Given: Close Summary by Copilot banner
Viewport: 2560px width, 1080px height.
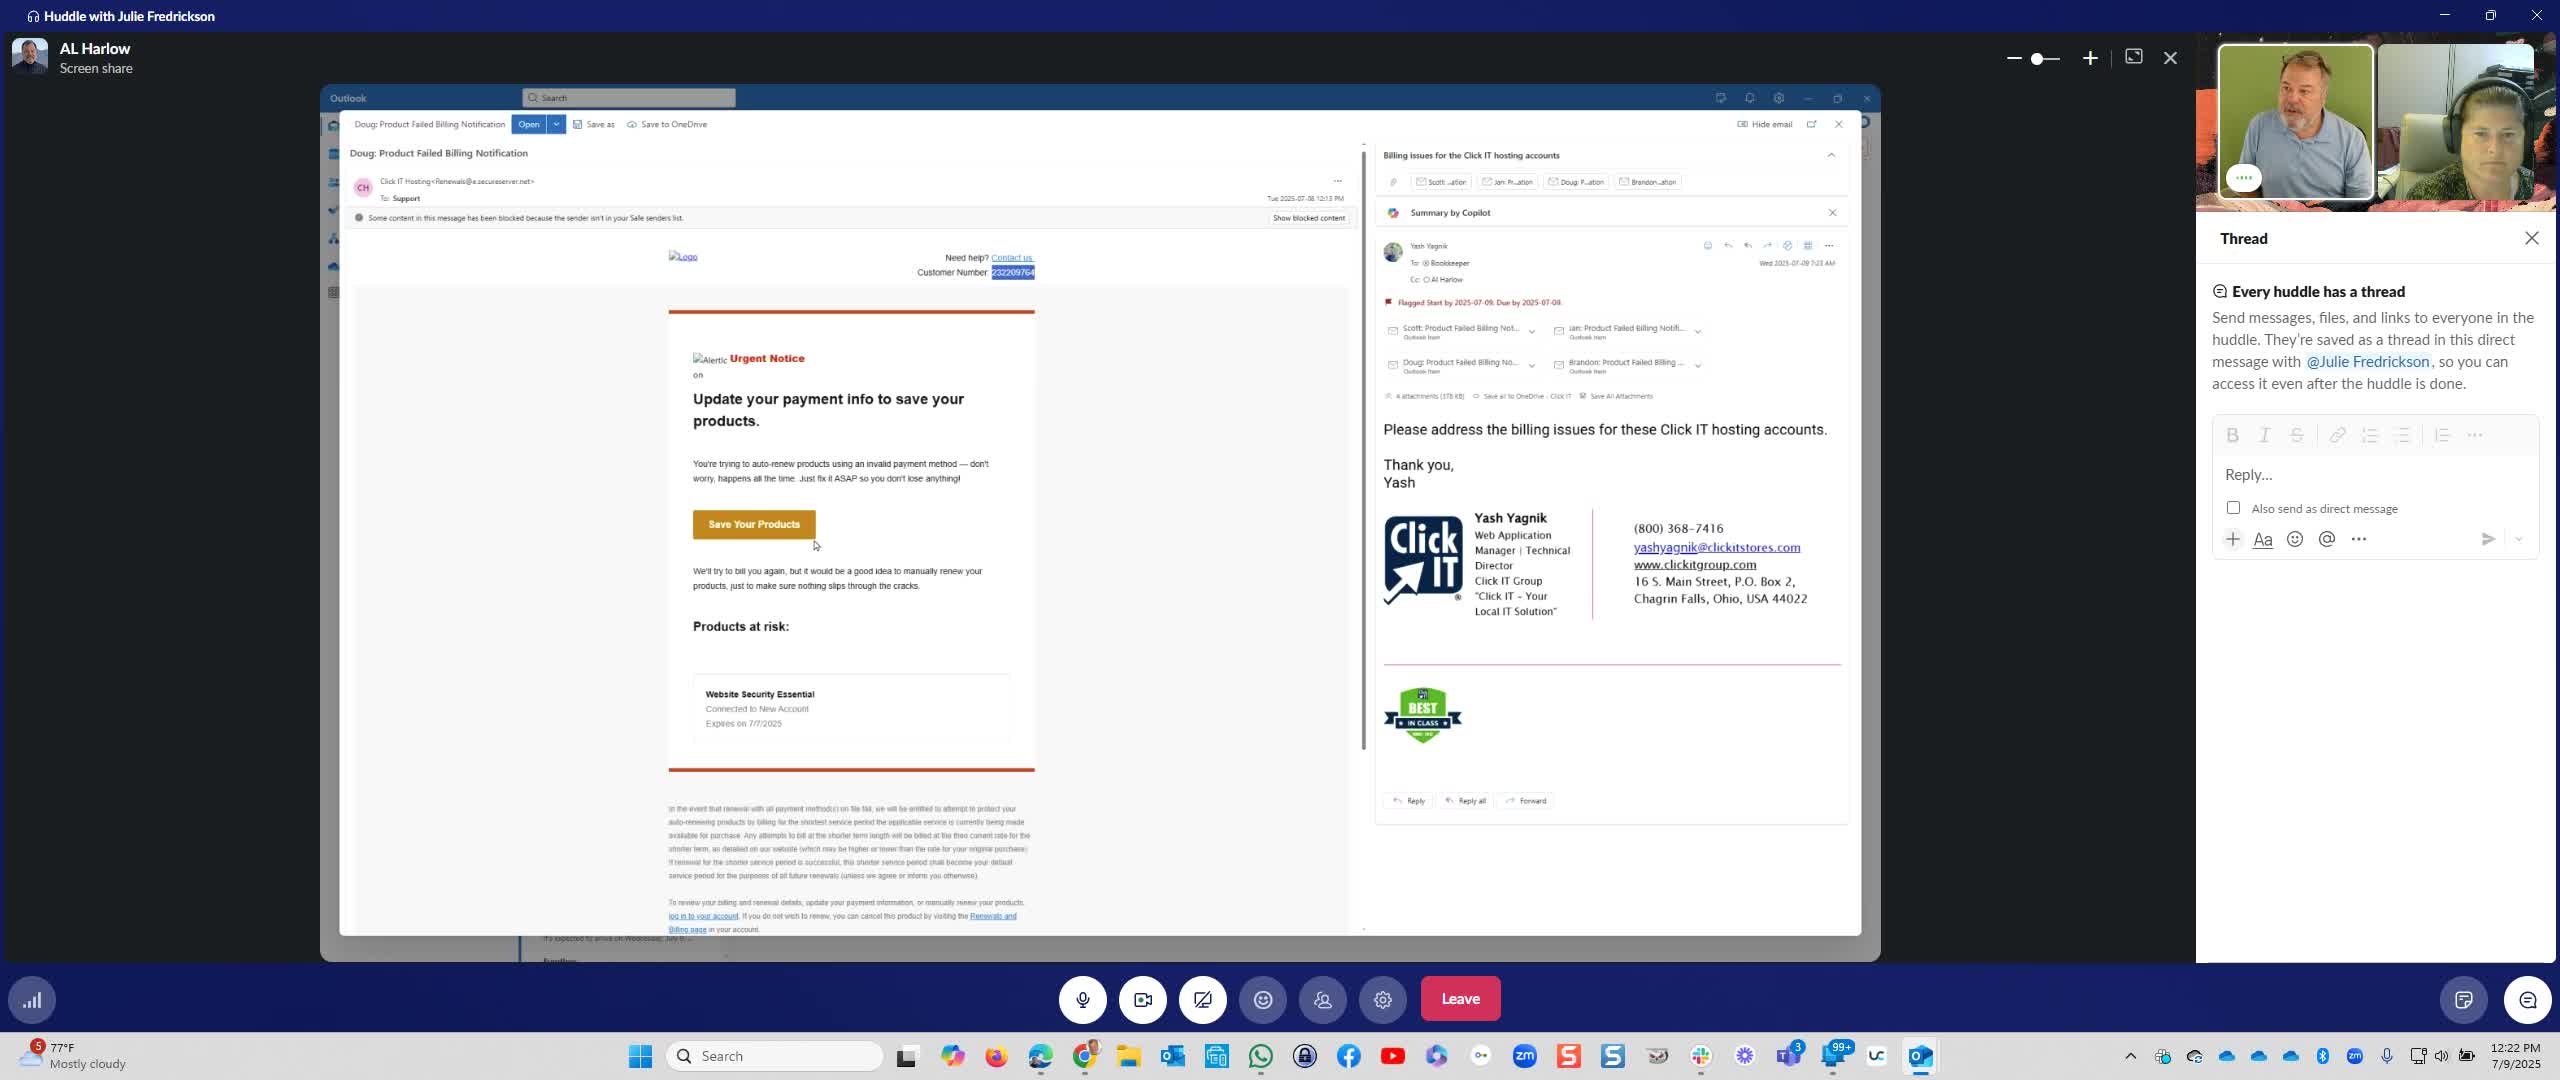Looking at the screenshot, I should tap(1832, 212).
